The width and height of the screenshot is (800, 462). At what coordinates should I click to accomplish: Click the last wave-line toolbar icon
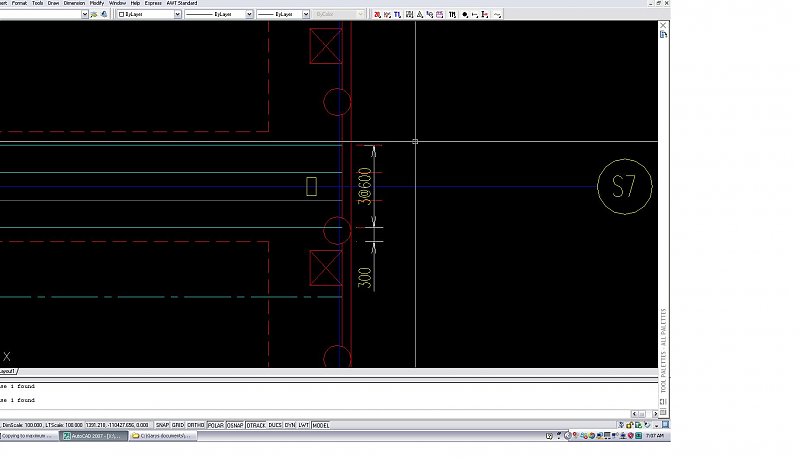pyautogui.click(x=497, y=15)
